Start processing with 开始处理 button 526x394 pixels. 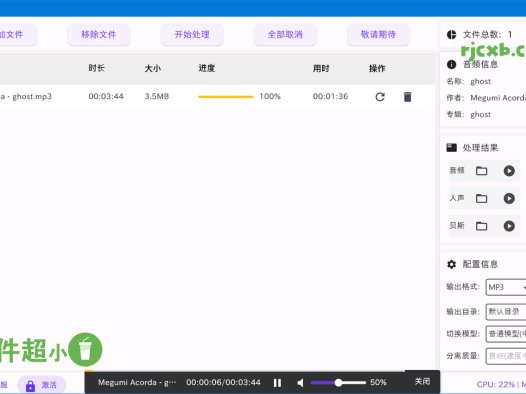(x=192, y=35)
